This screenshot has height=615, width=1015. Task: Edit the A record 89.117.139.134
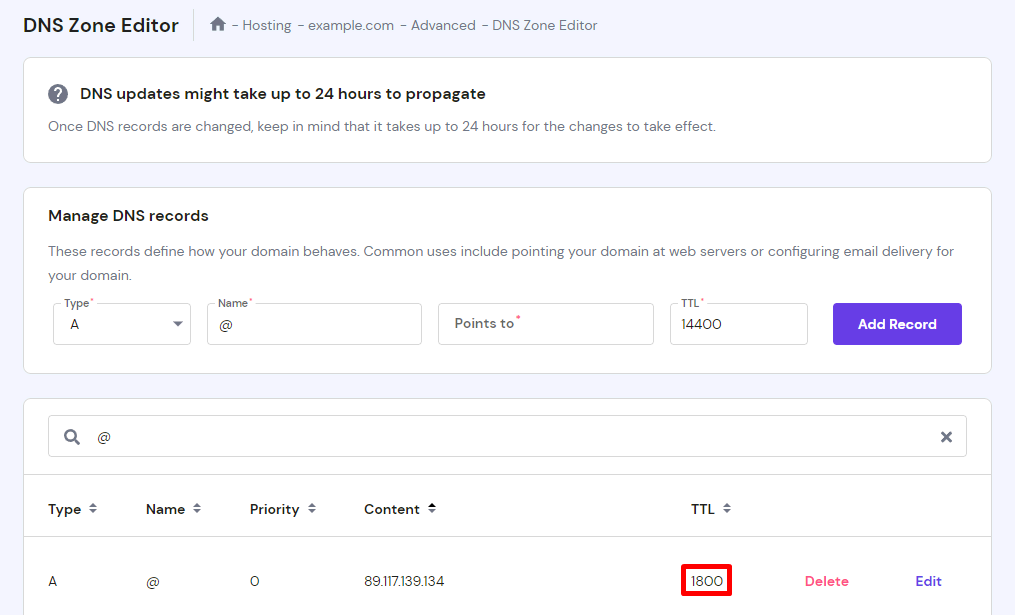928,581
